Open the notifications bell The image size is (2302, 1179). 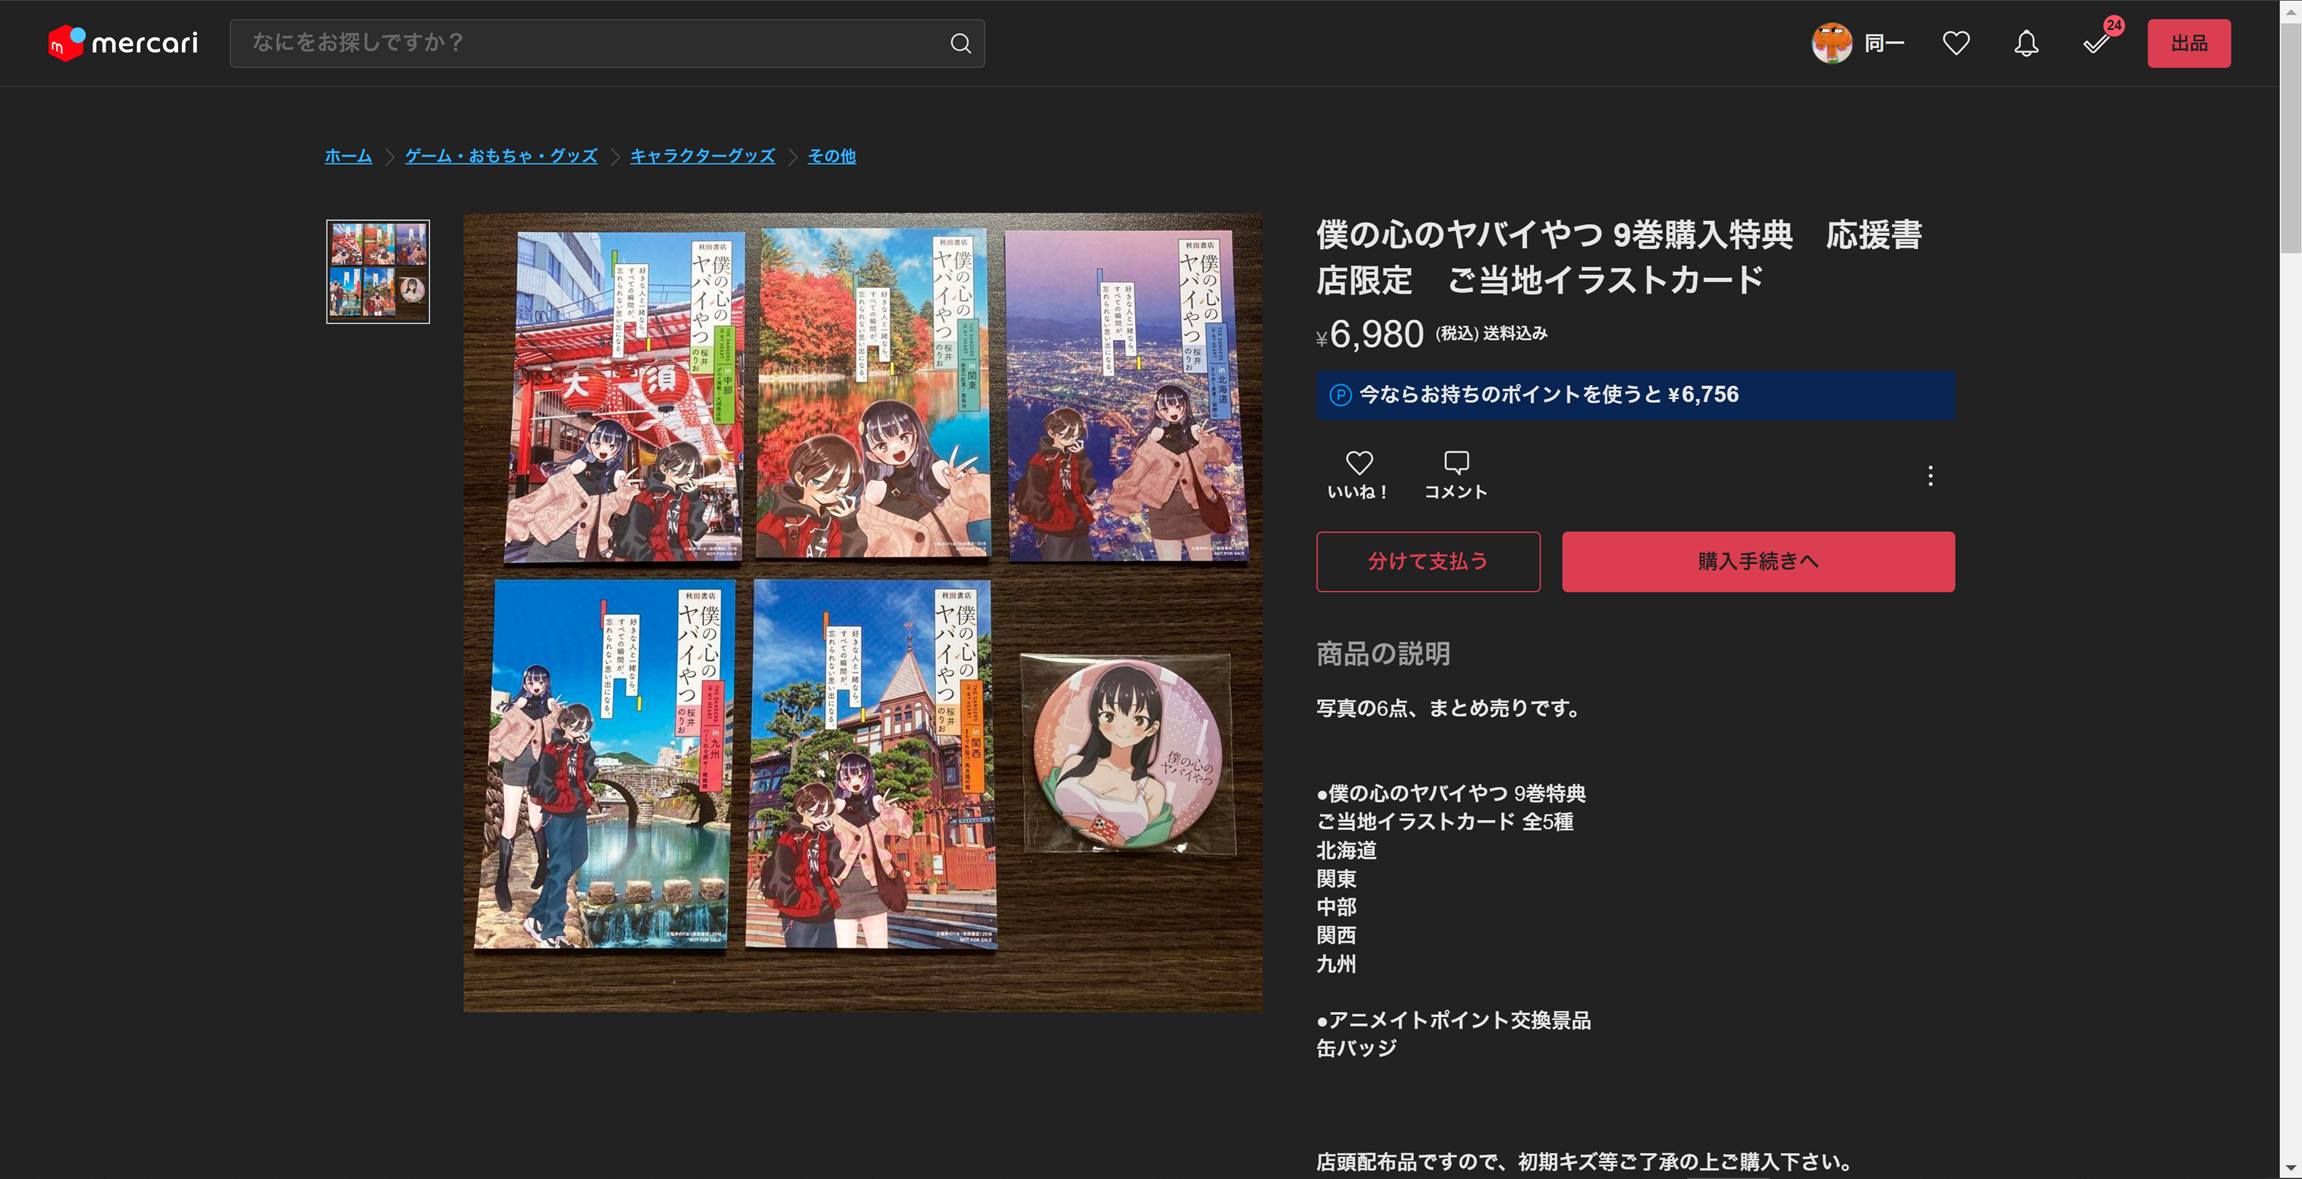tap(2026, 43)
